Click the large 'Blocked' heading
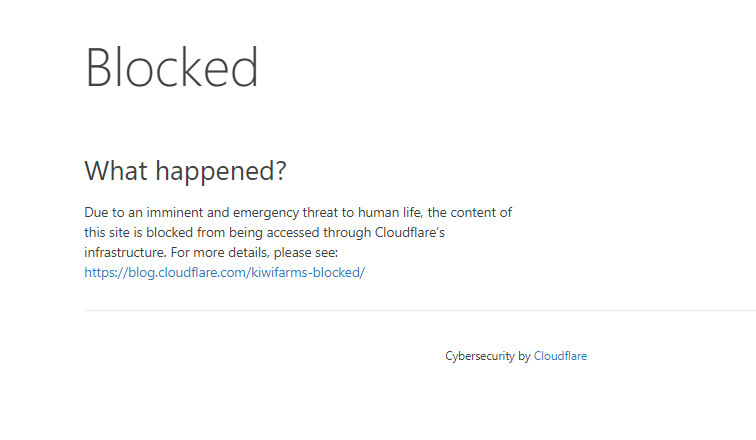 tap(172, 67)
